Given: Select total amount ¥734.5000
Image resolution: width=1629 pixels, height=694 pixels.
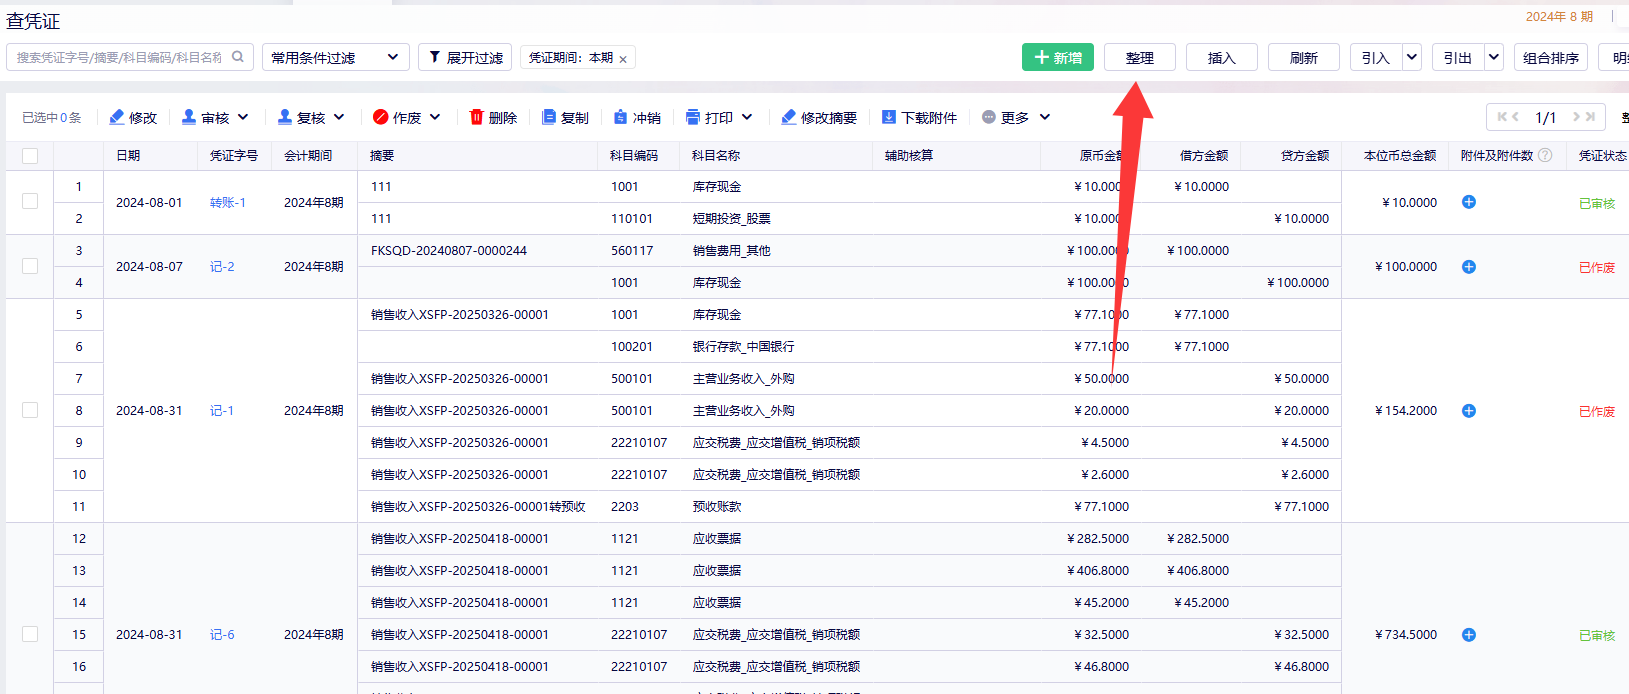Looking at the screenshot, I should (1406, 634).
